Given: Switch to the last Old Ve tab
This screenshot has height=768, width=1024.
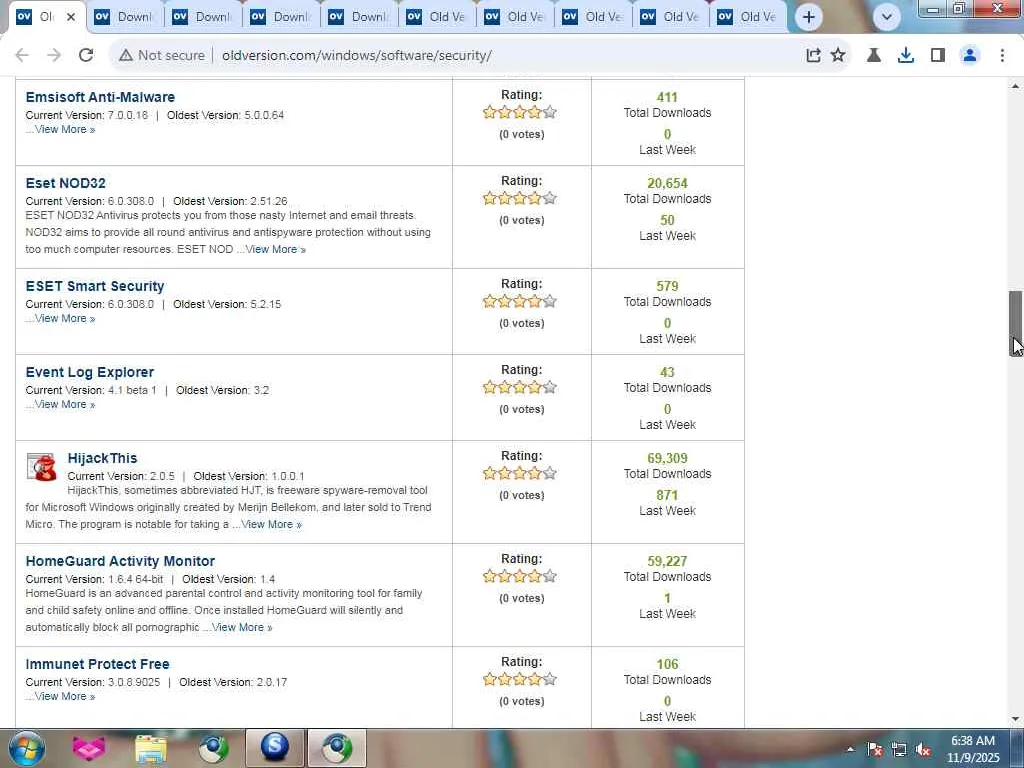Looking at the screenshot, I should point(747,17).
